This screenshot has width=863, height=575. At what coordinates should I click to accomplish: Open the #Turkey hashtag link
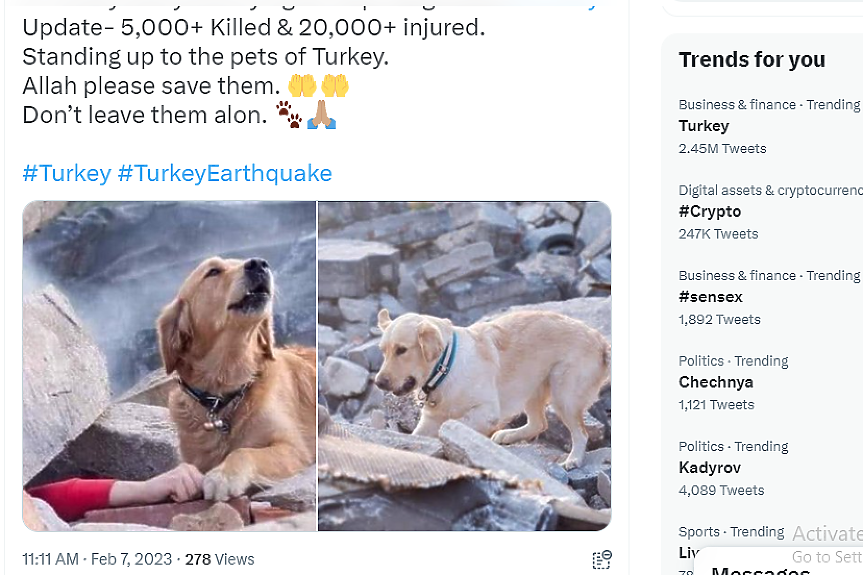pyautogui.click(x=66, y=173)
